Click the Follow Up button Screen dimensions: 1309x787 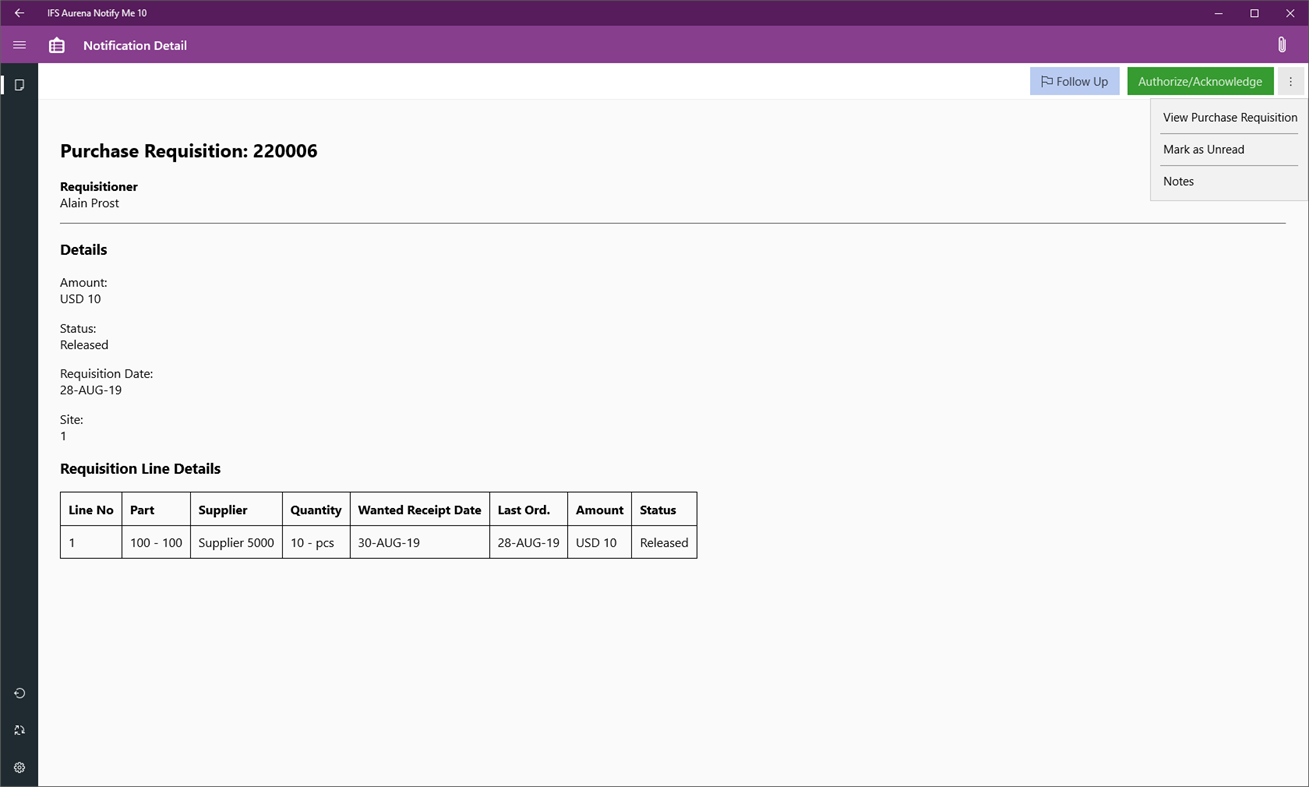[x=1074, y=81]
